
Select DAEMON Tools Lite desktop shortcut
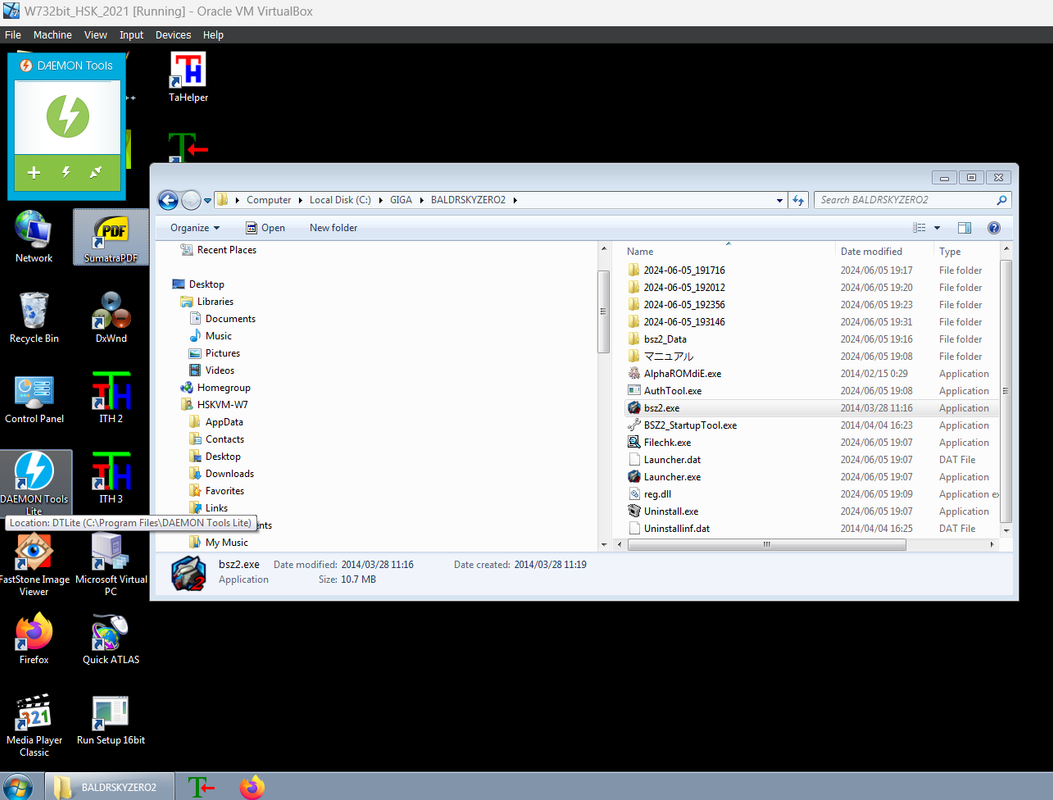click(x=34, y=482)
